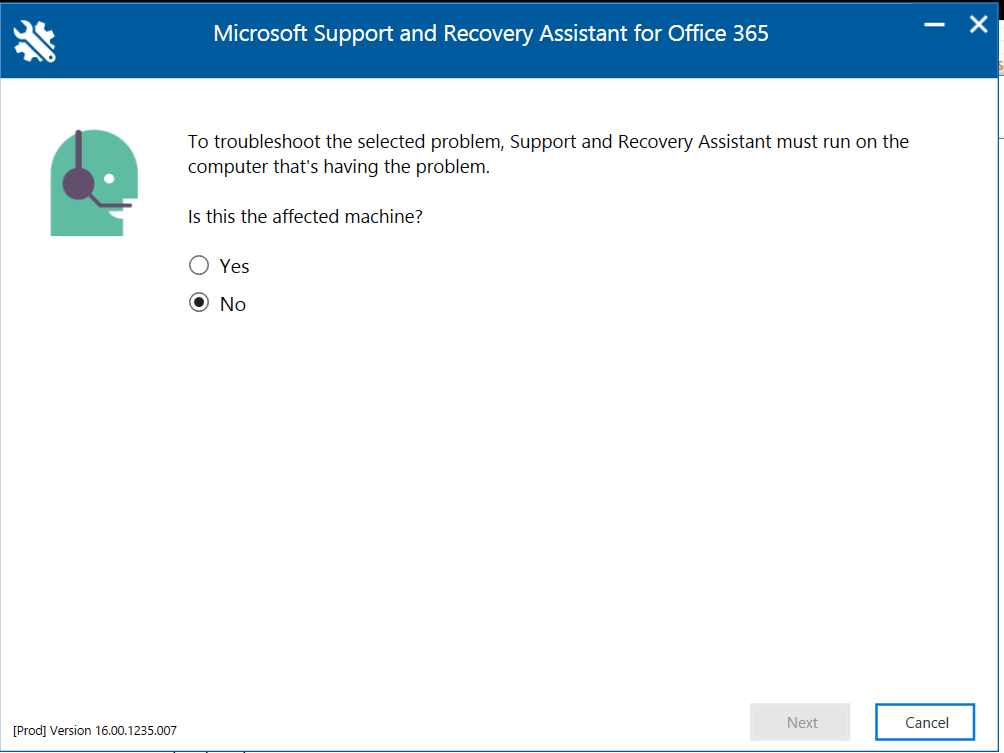1004x753 pixels.
Task: Click the wrench and screwdriver app icon
Action: click(35, 41)
